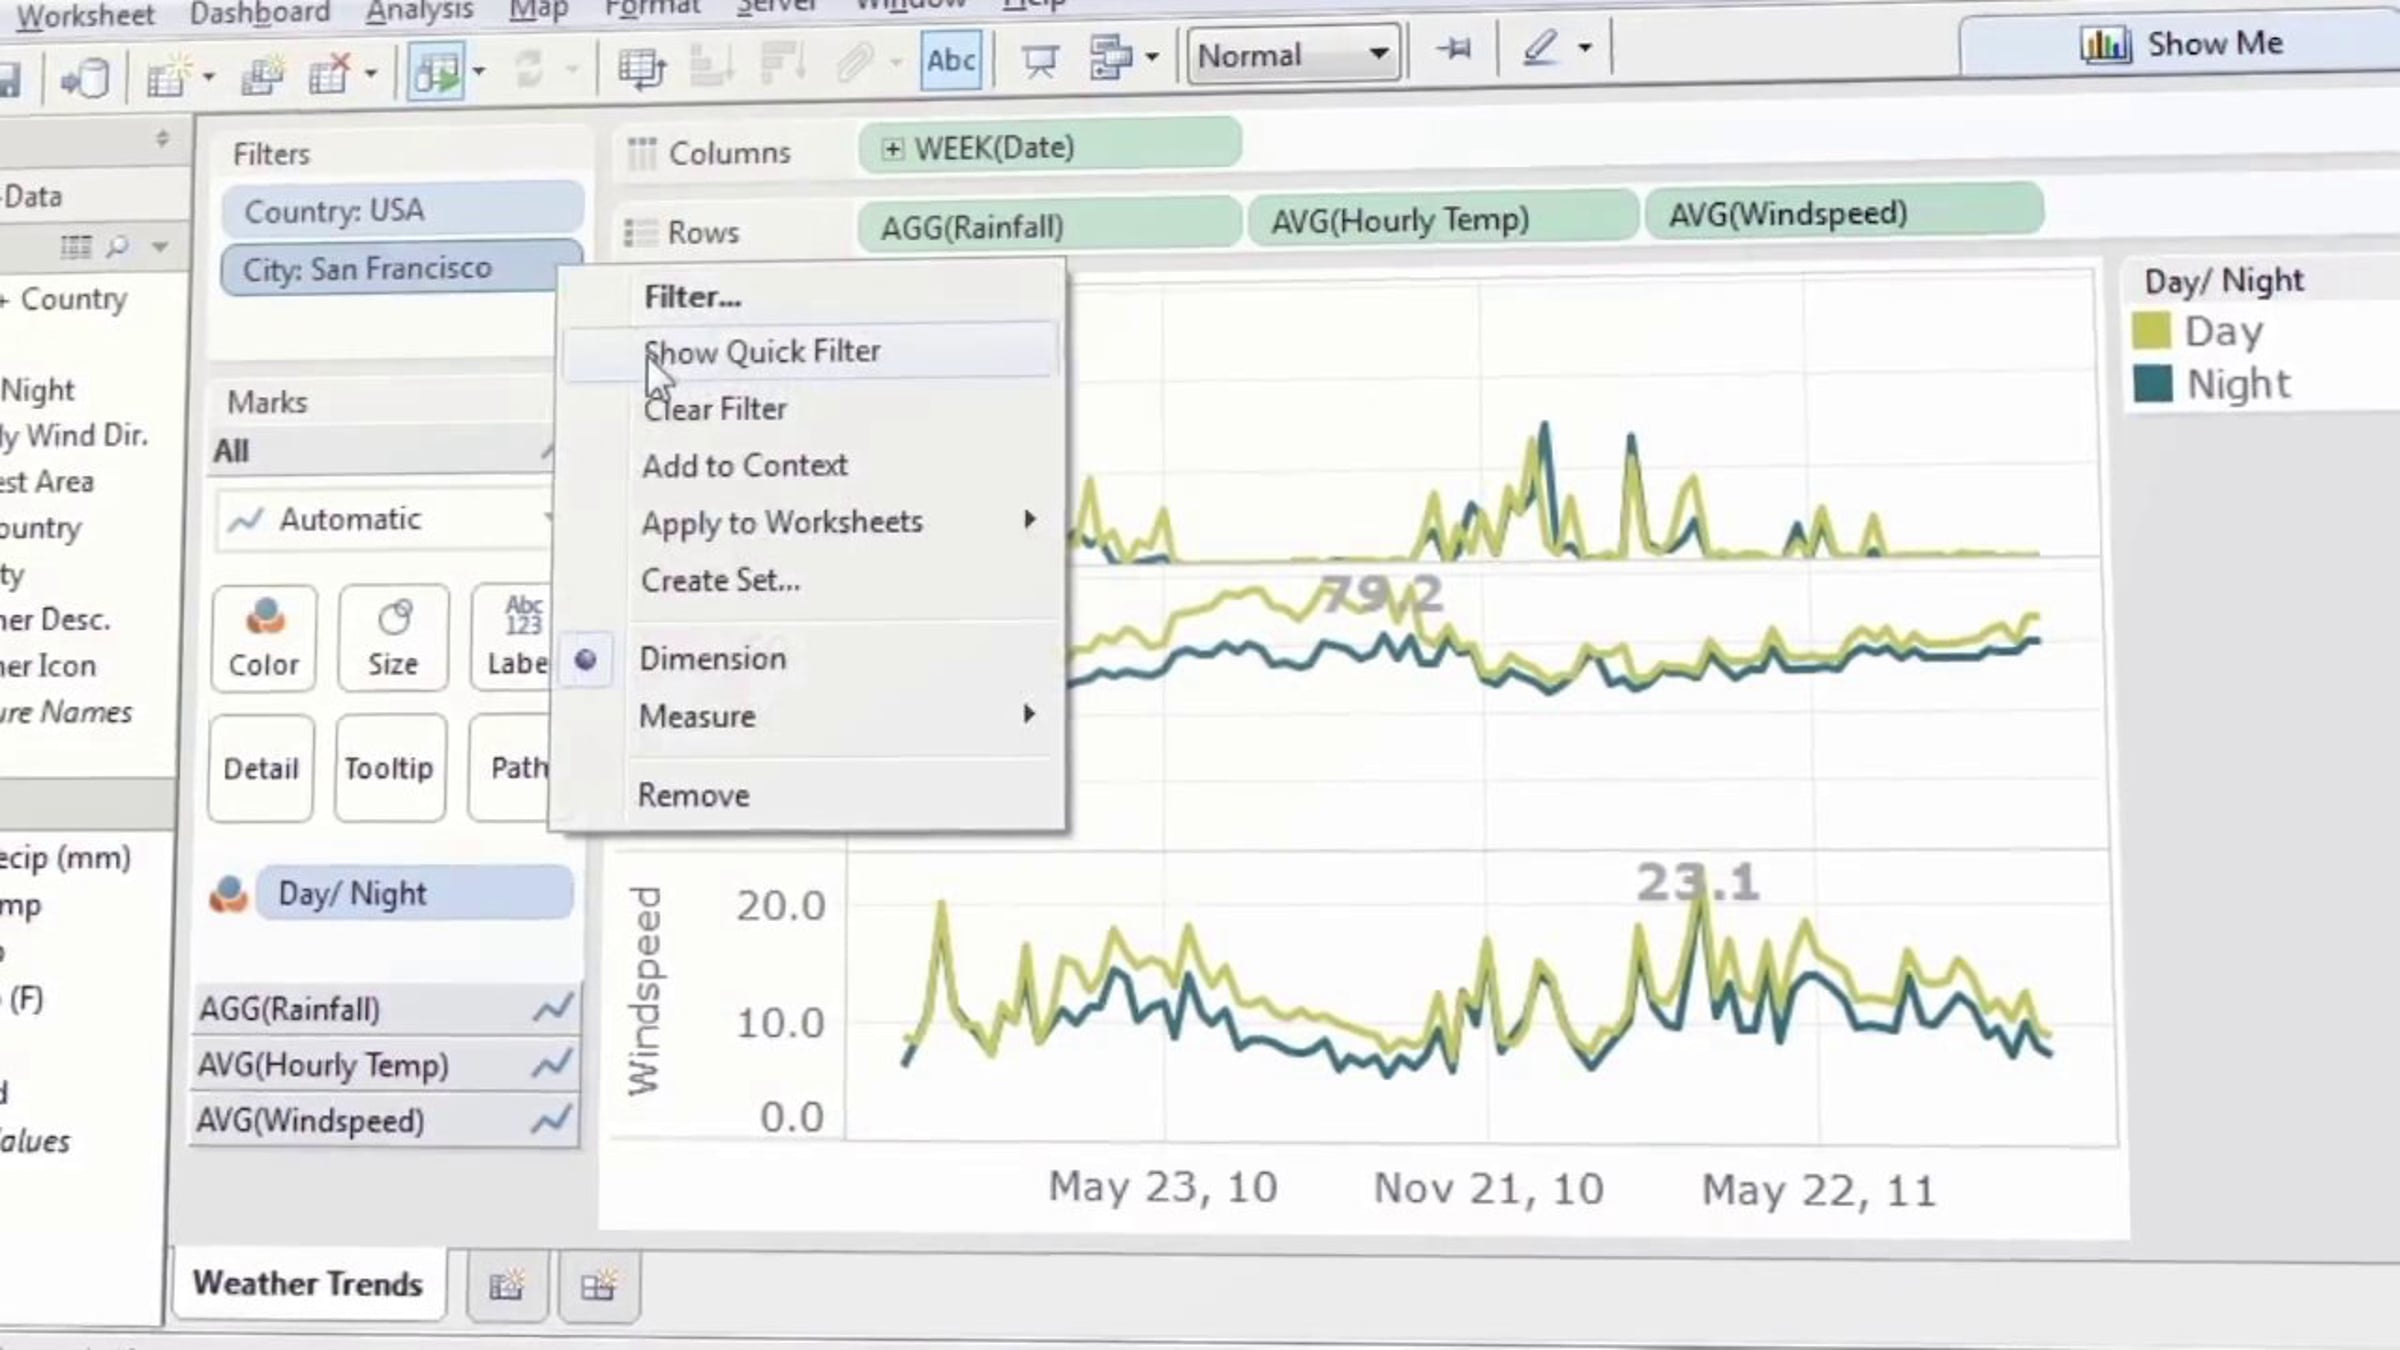Click the swap rows and columns icon
2400x1350 pixels.
640,68
